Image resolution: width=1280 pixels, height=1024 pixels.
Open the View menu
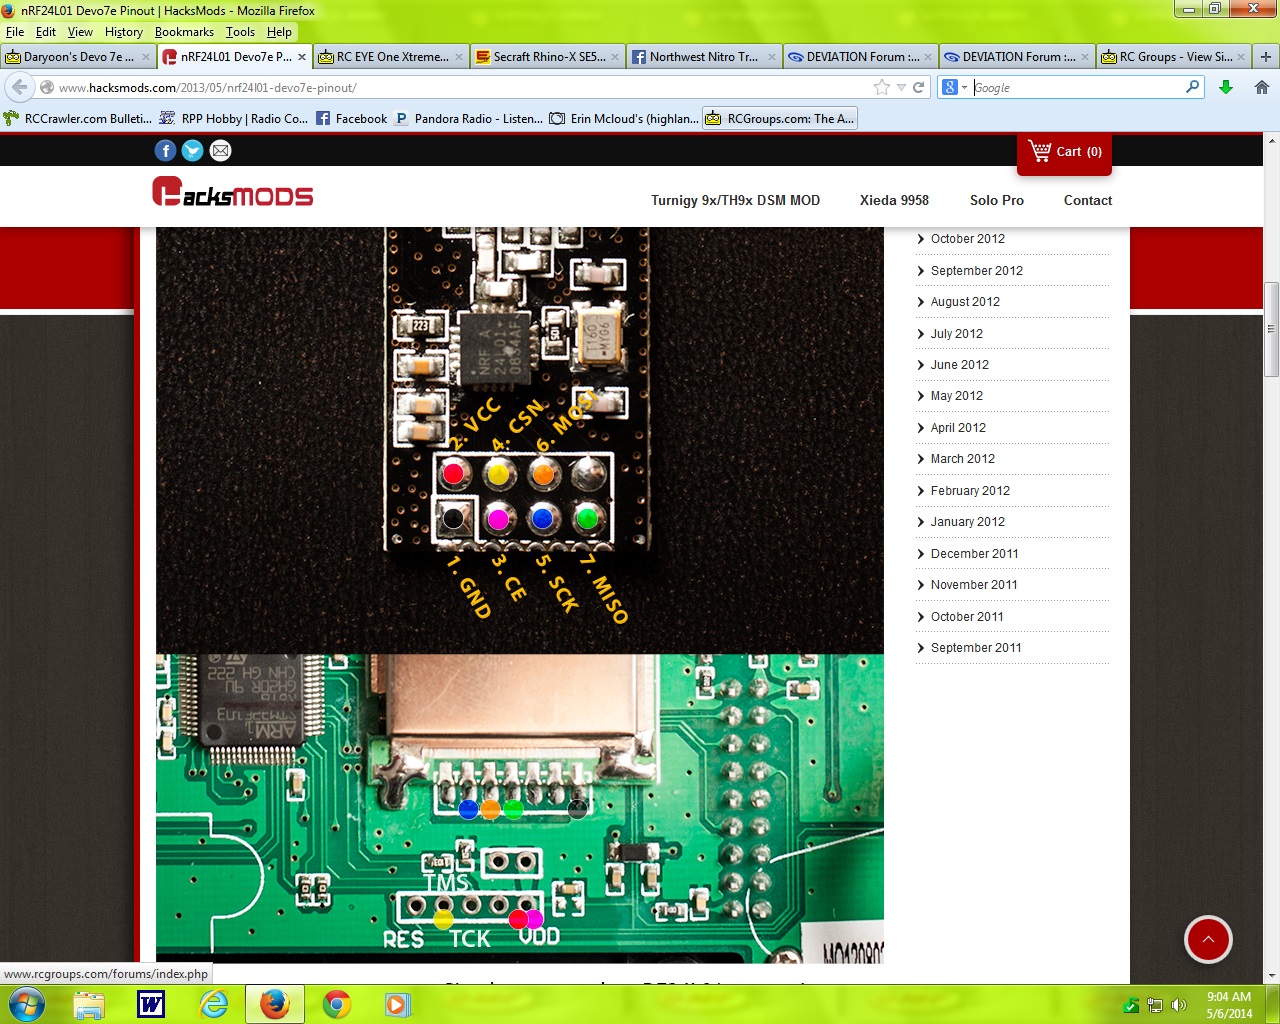[80, 32]
